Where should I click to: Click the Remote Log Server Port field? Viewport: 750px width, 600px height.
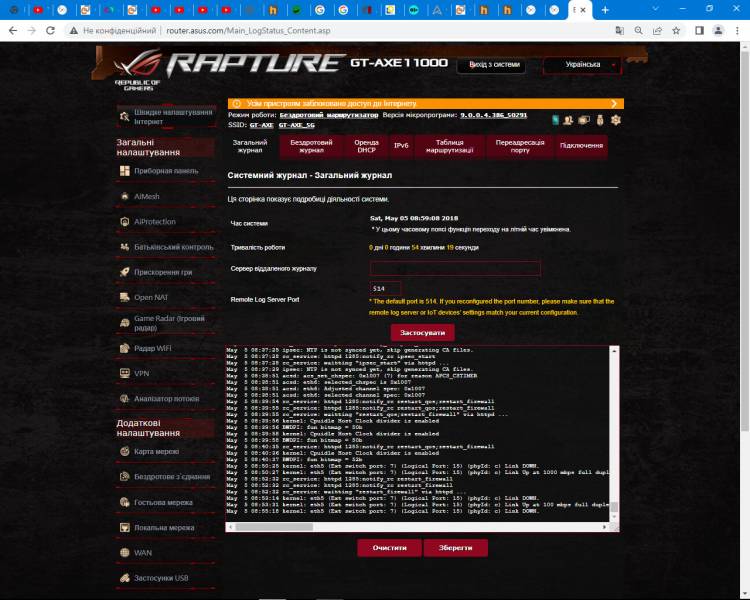tap(385, 289)
